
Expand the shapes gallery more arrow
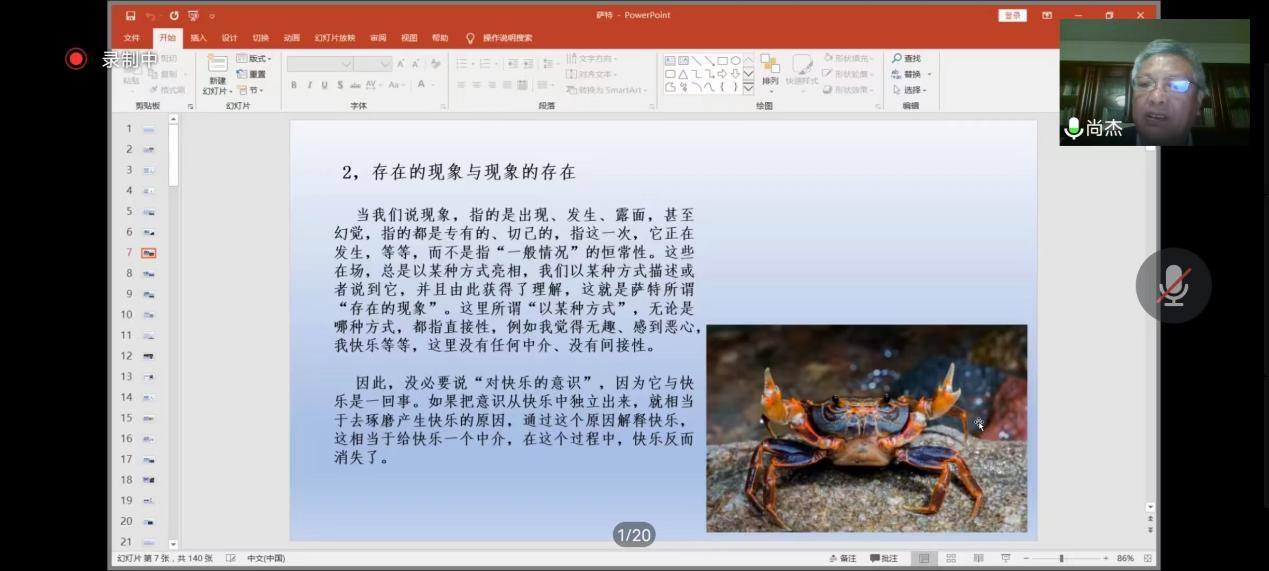tap(749, 88)
